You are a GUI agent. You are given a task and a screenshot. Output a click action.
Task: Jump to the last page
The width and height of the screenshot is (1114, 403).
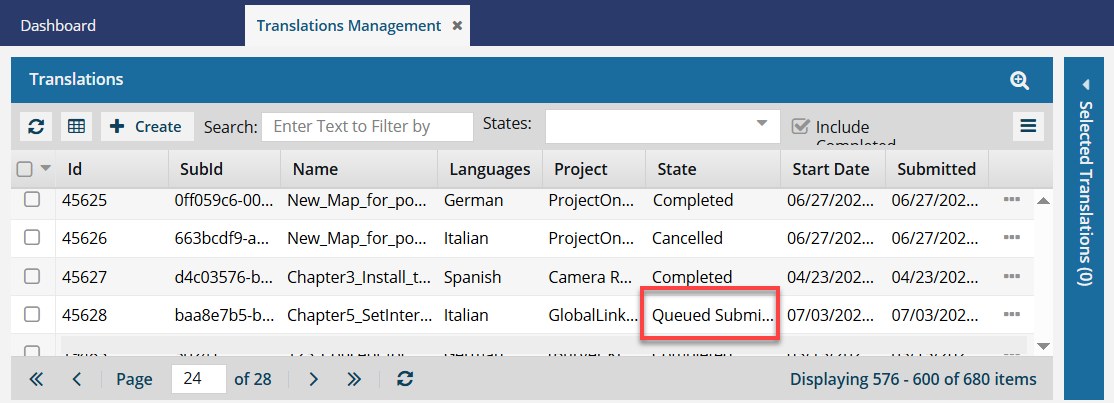click(354, 379)
